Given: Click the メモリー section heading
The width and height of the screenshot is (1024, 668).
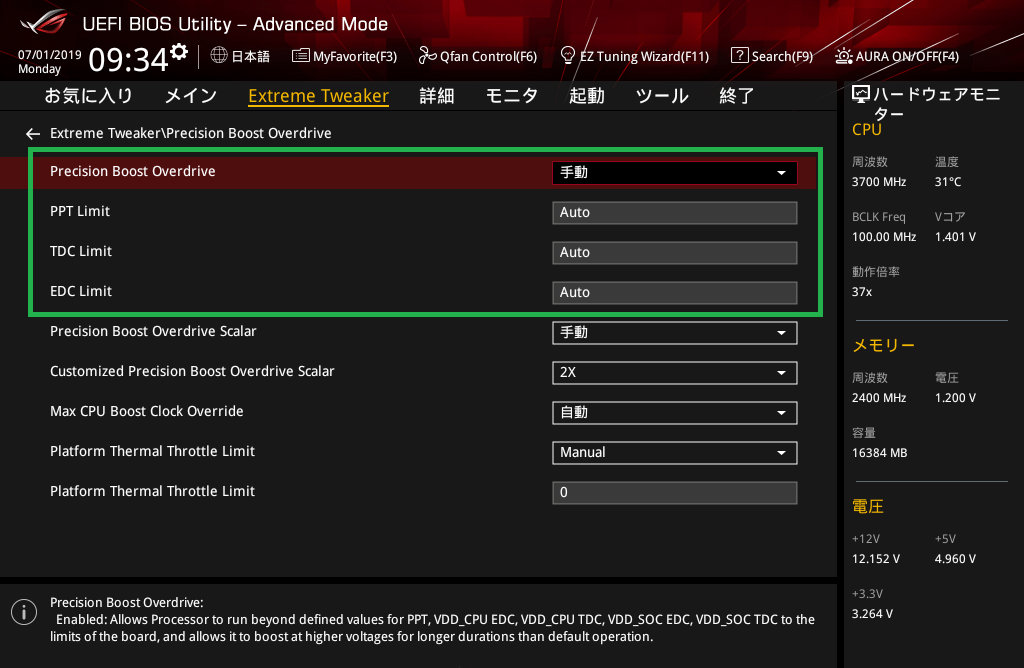Looking at the screenshot, I should tap(884, 345).
